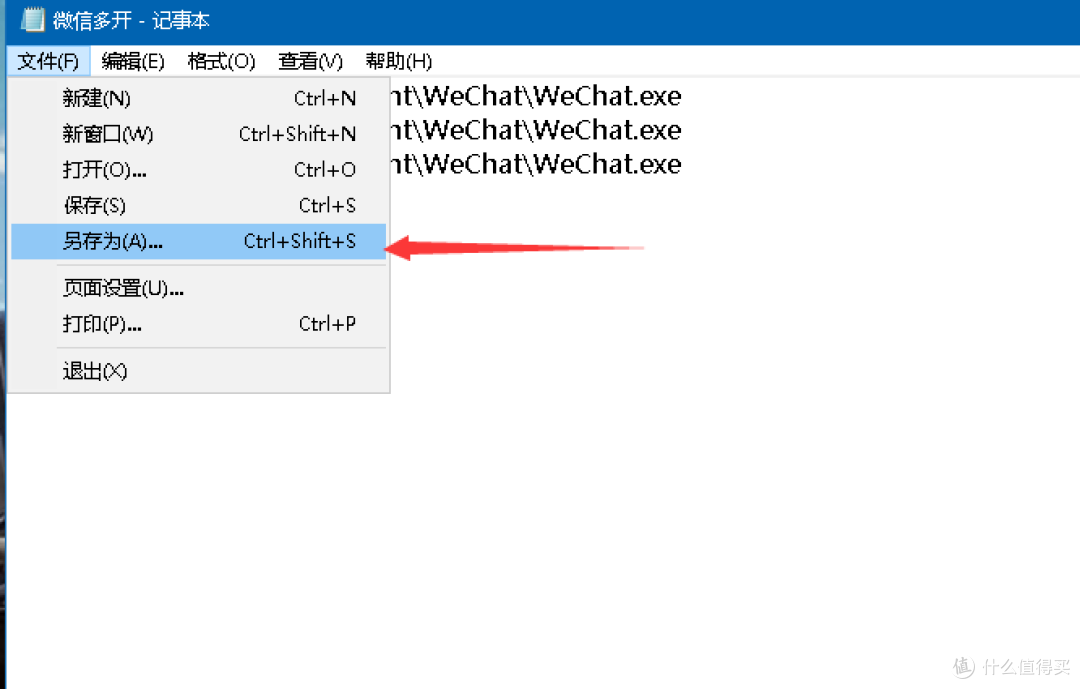
Task: Open the 帮助(H) menu
Action: click(x=399, y=61)
